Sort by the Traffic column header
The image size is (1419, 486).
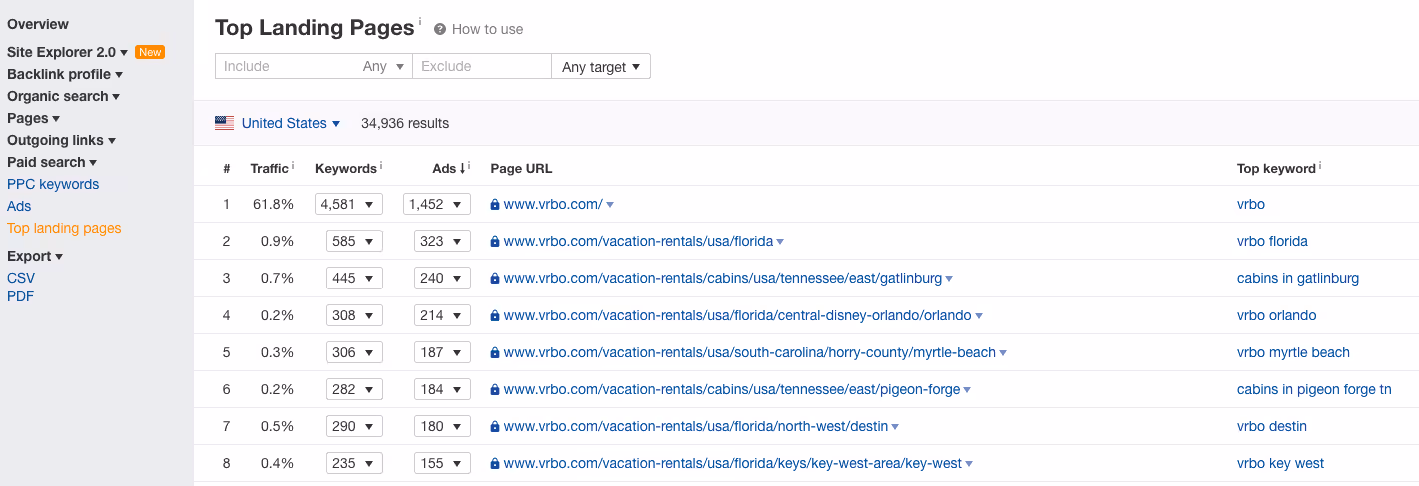coord(269,168)
